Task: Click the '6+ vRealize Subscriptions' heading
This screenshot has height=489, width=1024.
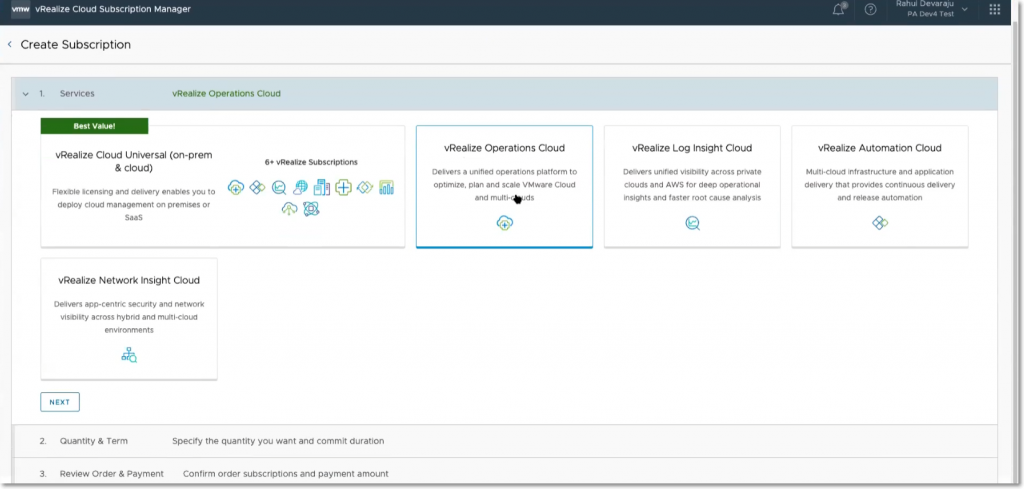Action: (x=311, y=162)
